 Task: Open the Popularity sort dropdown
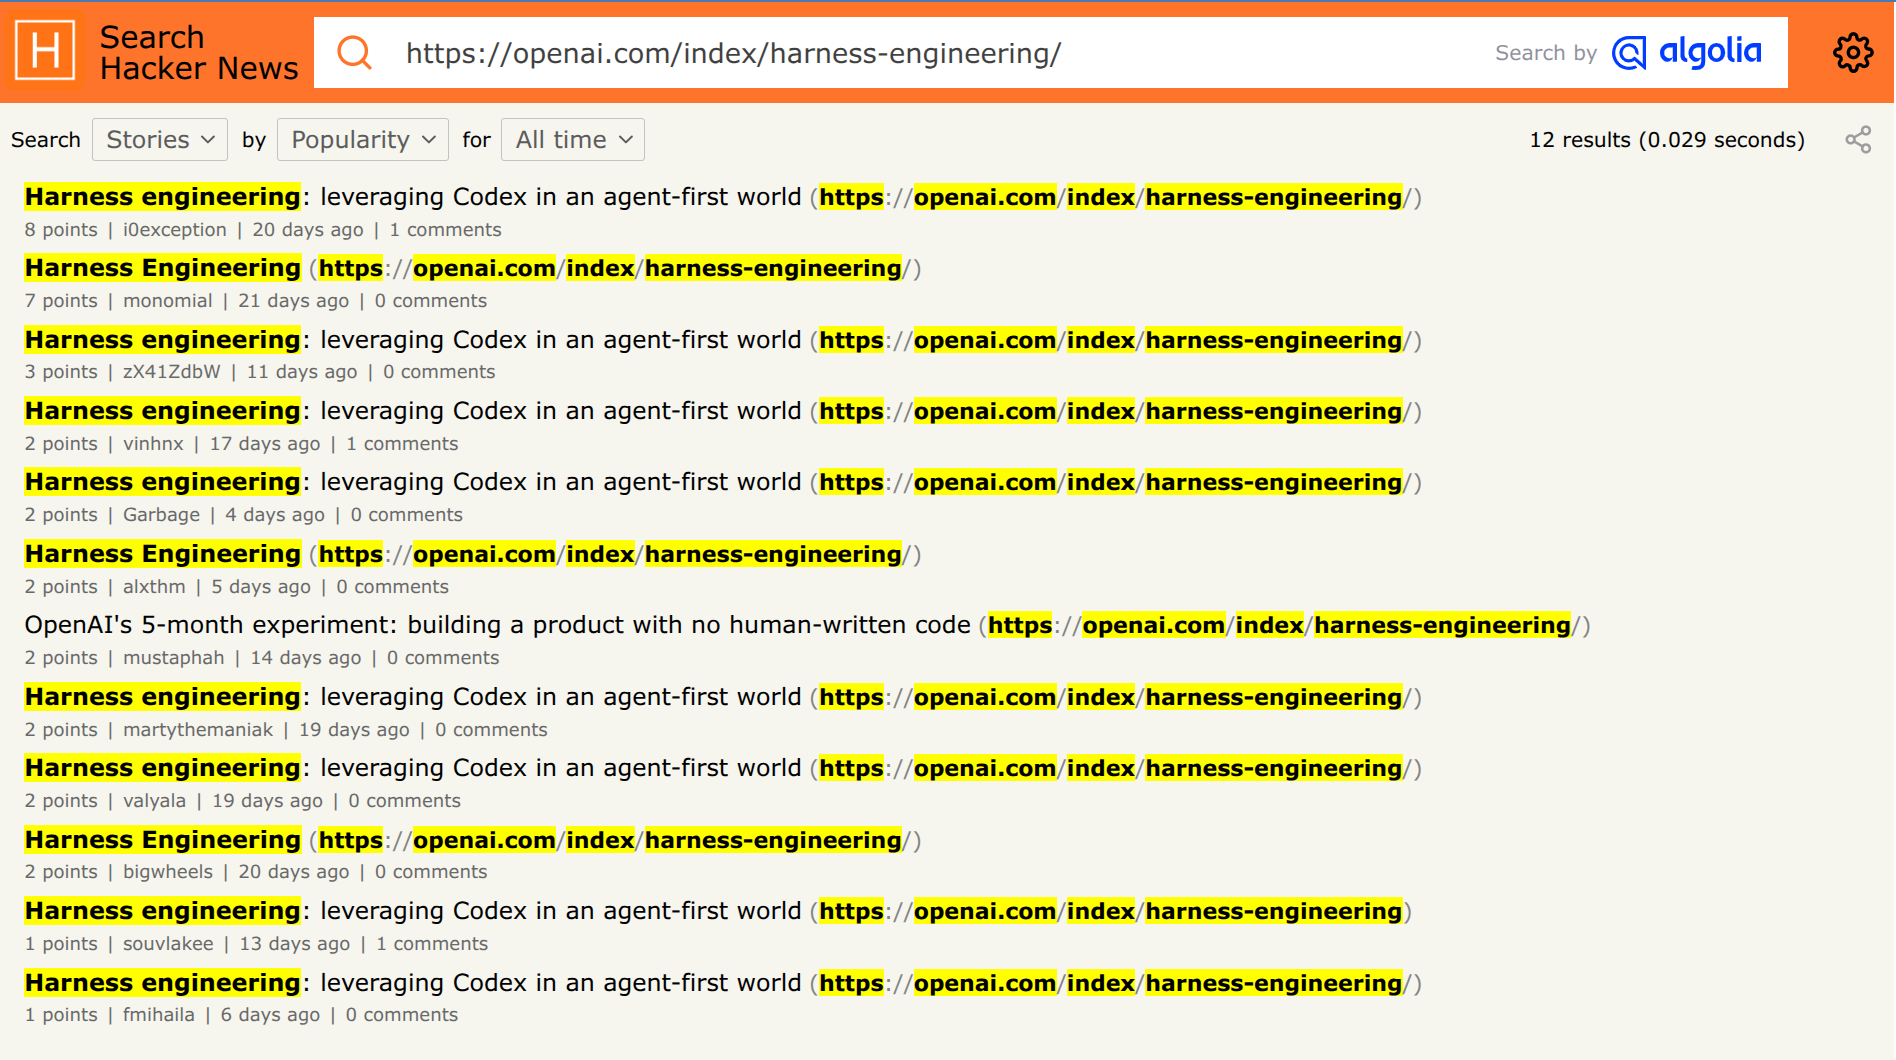point(362,140)
